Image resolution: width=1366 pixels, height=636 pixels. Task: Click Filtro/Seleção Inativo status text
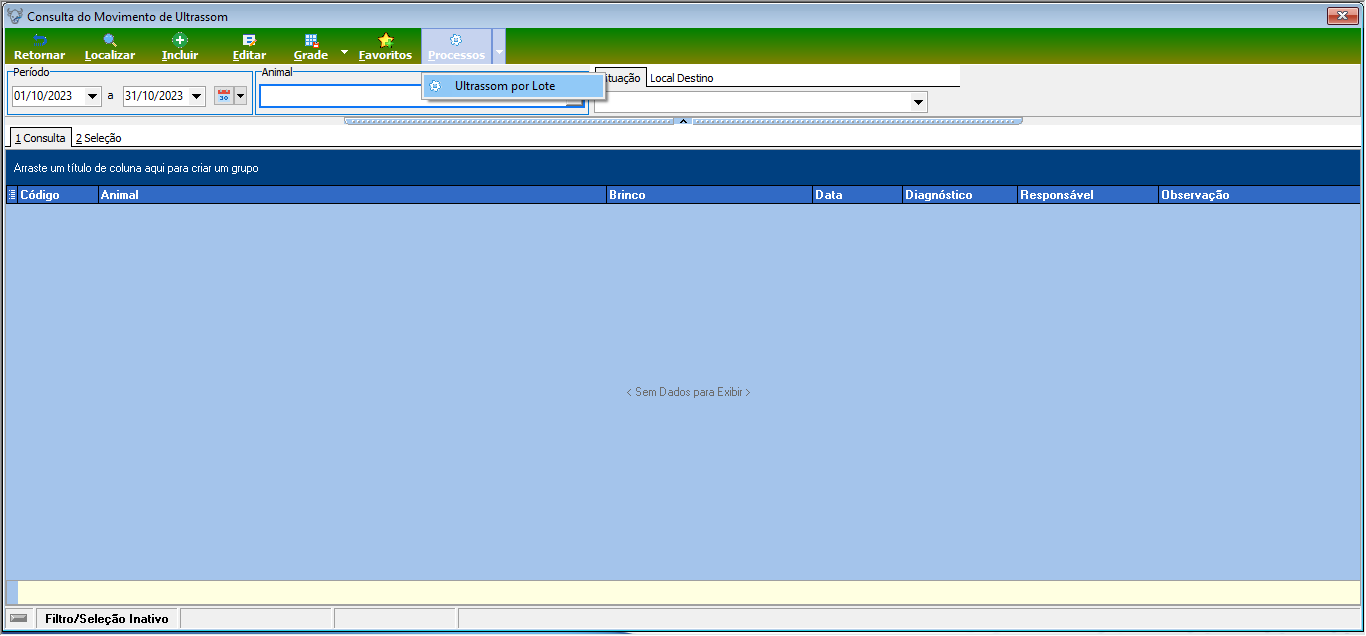[107, 619]
